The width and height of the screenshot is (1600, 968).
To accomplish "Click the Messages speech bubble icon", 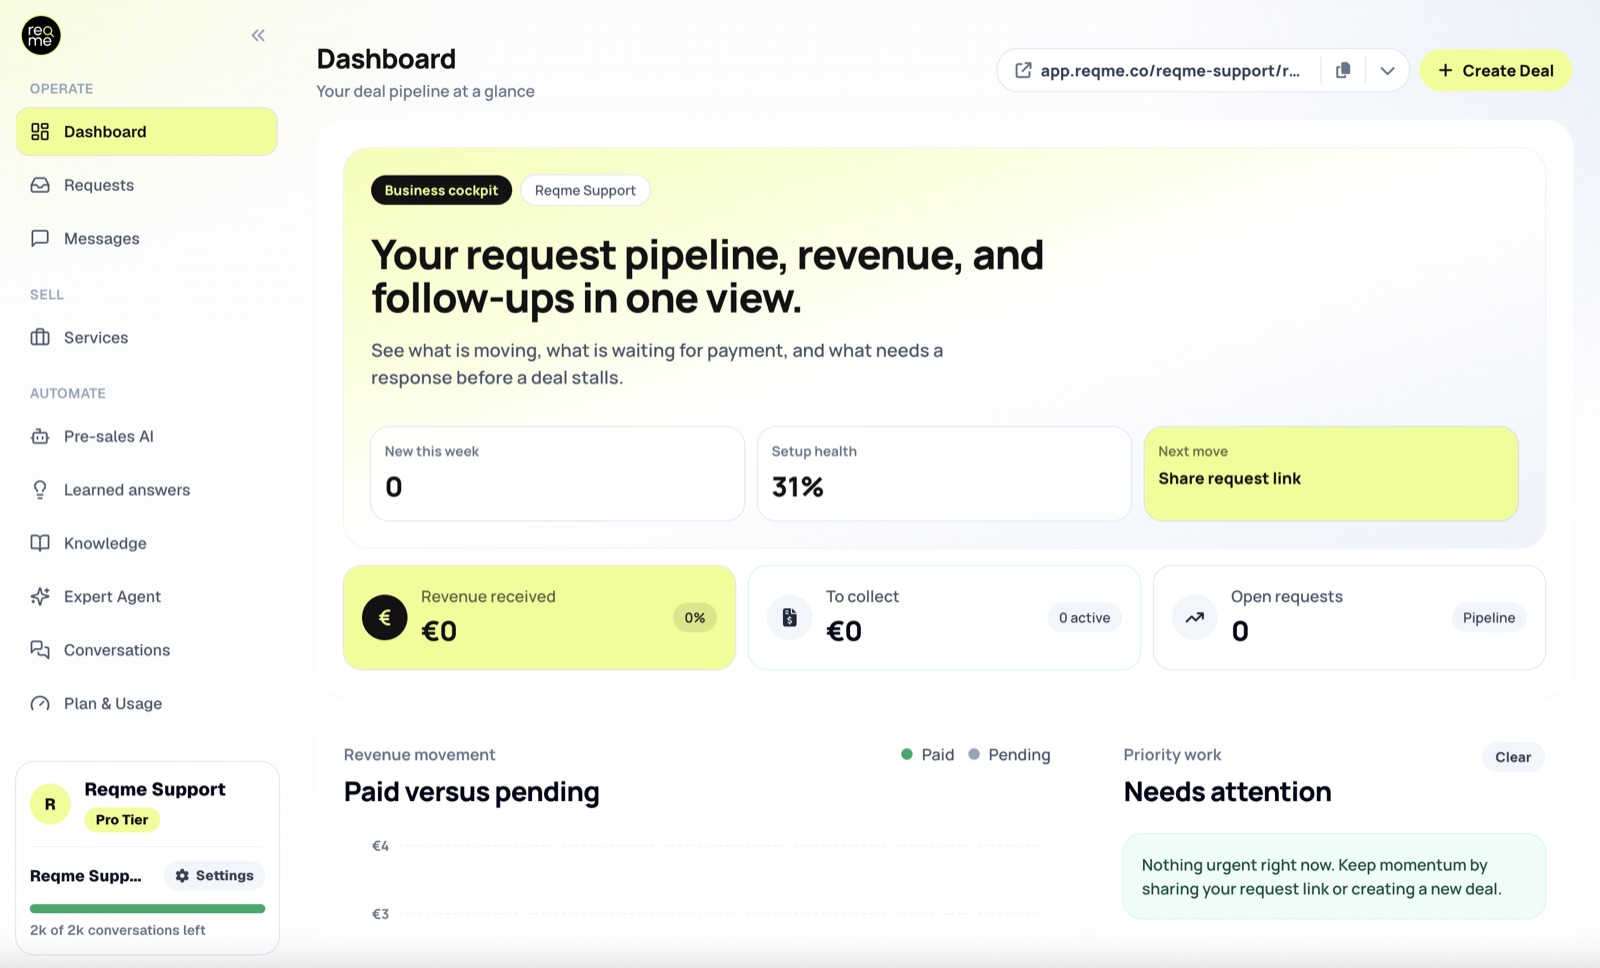I will [40, 238].
